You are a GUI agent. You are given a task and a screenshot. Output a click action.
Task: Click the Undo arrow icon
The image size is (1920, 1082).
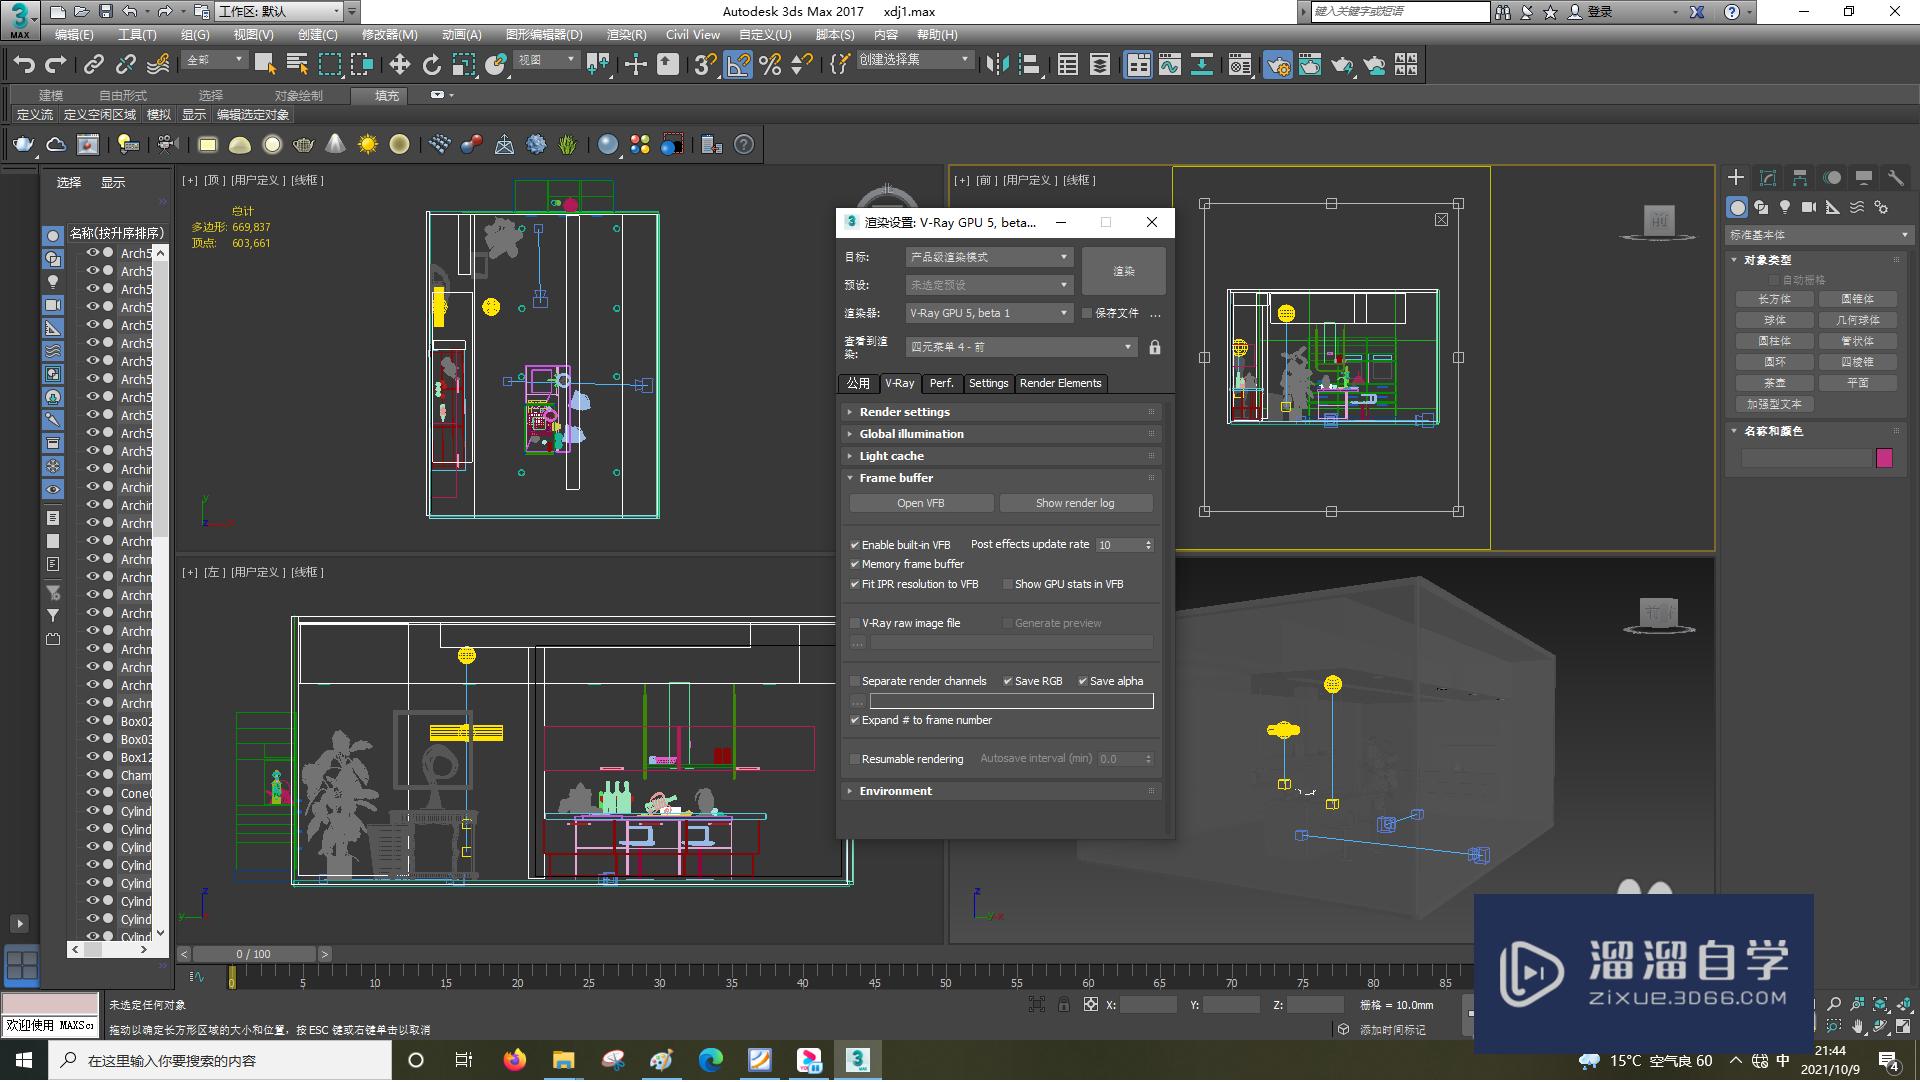(24, 65)
